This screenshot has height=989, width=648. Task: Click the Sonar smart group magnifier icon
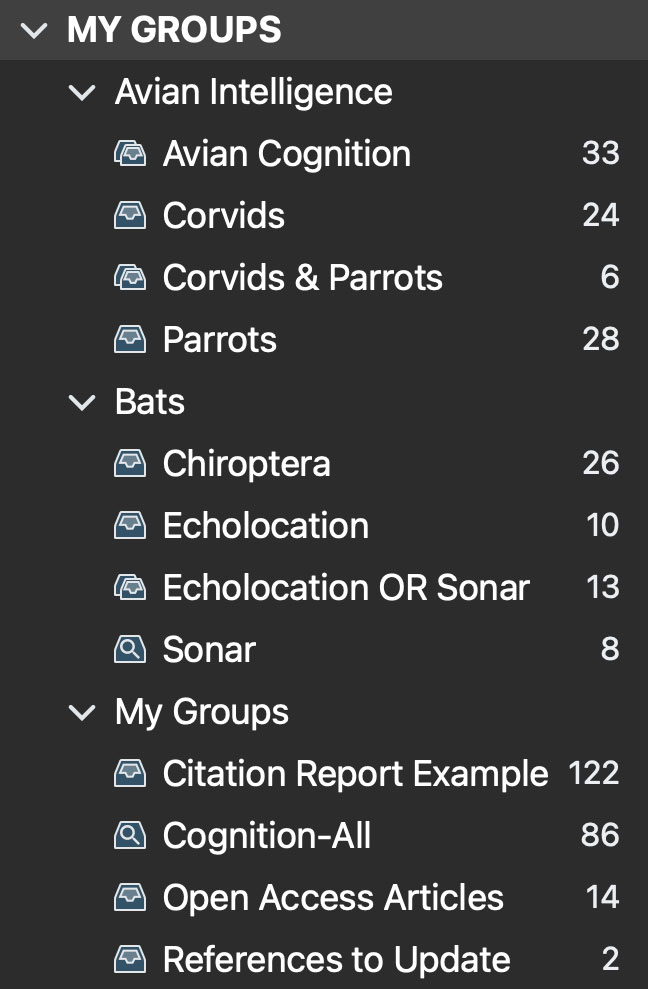130,650
